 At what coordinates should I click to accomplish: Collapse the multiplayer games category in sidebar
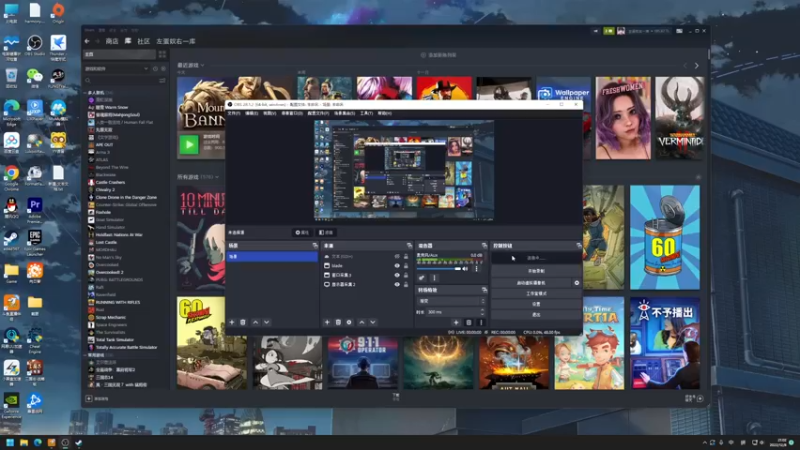pos(85,92)
